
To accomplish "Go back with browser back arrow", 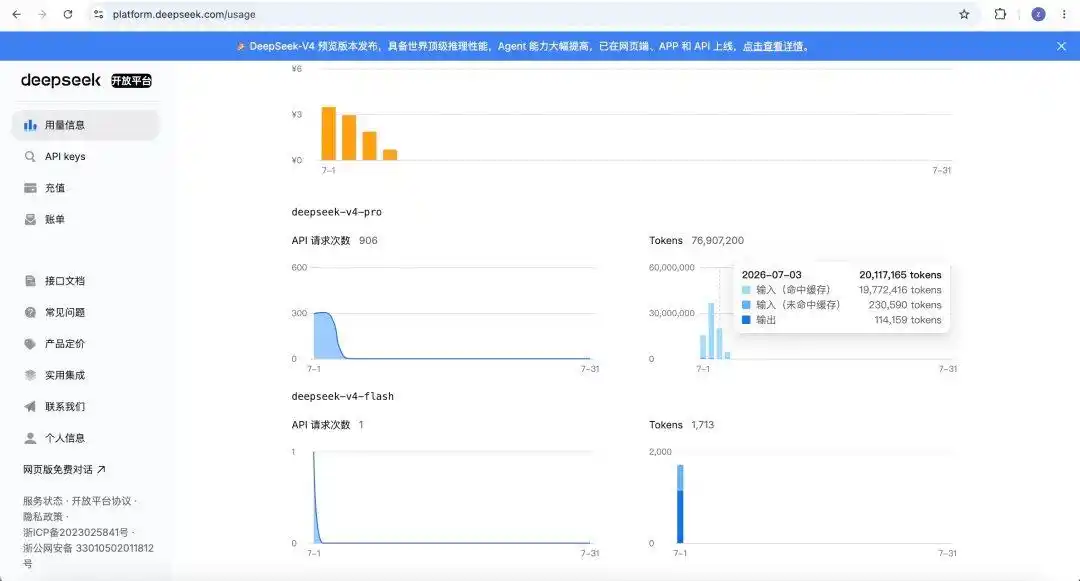I will click(17, 14).
